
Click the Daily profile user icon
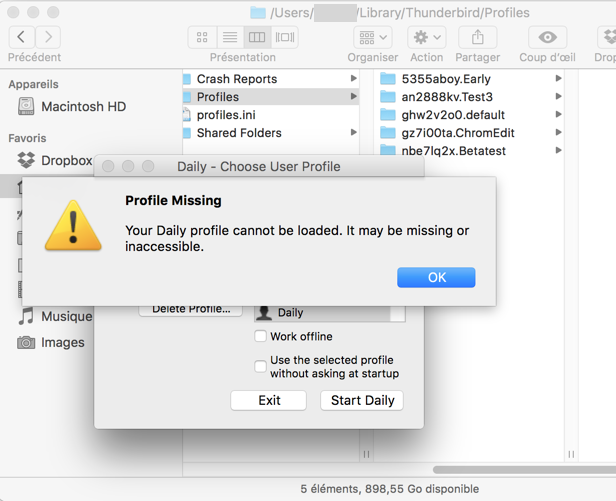pos(264,313)
